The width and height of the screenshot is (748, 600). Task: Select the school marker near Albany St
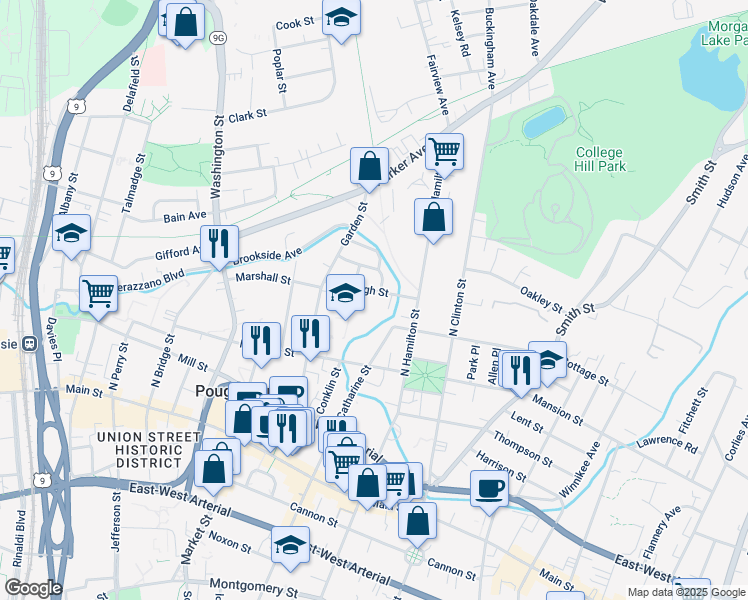pyautogui.click(x=71, y=234)
